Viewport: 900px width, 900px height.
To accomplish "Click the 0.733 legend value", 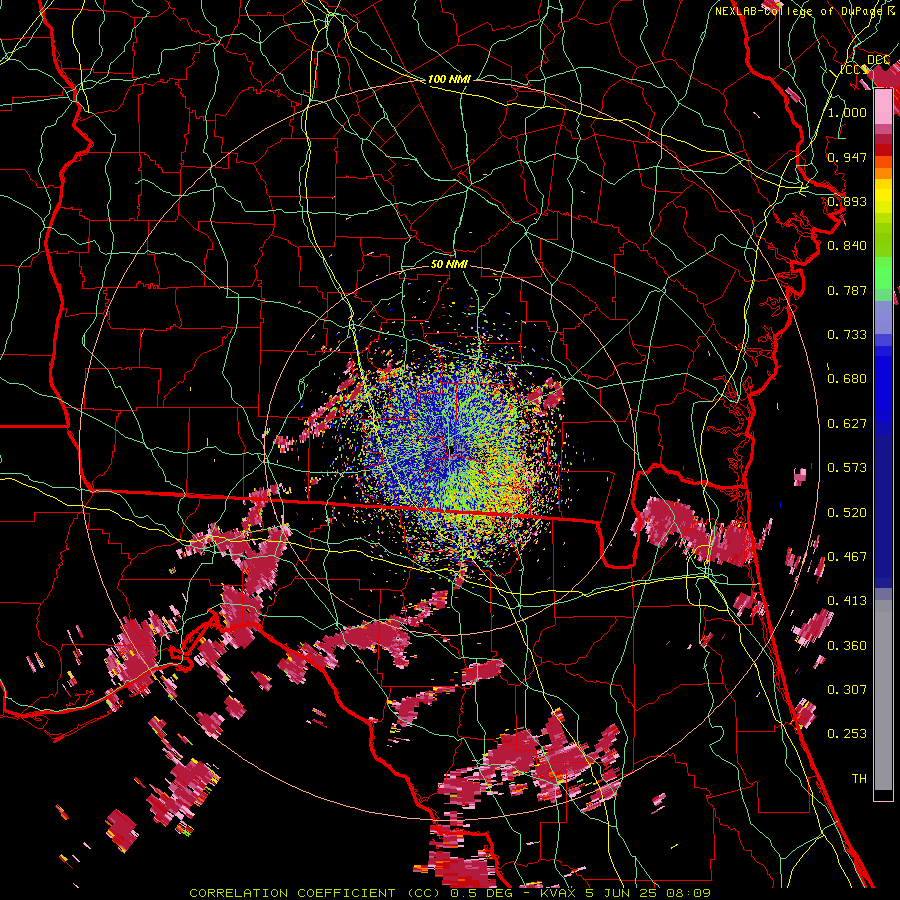I will click(x=847, y=335).
